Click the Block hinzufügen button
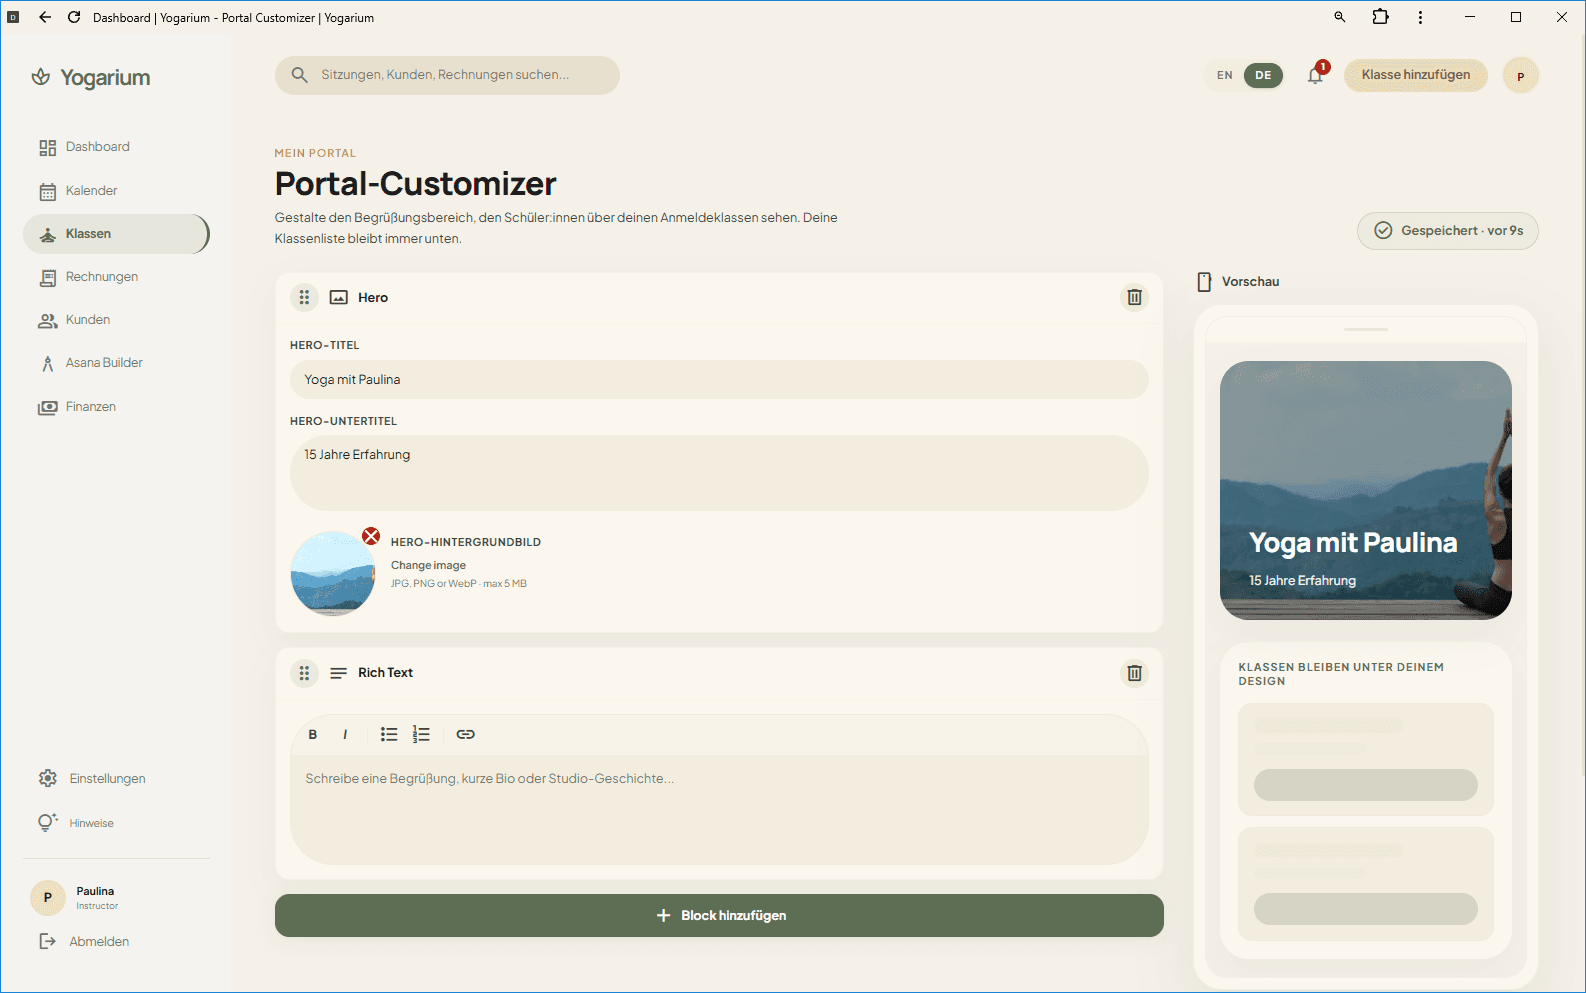Image resolution: width=1586 pixels, height=993 pixels. pyautogui.click(x=719, y=915)
